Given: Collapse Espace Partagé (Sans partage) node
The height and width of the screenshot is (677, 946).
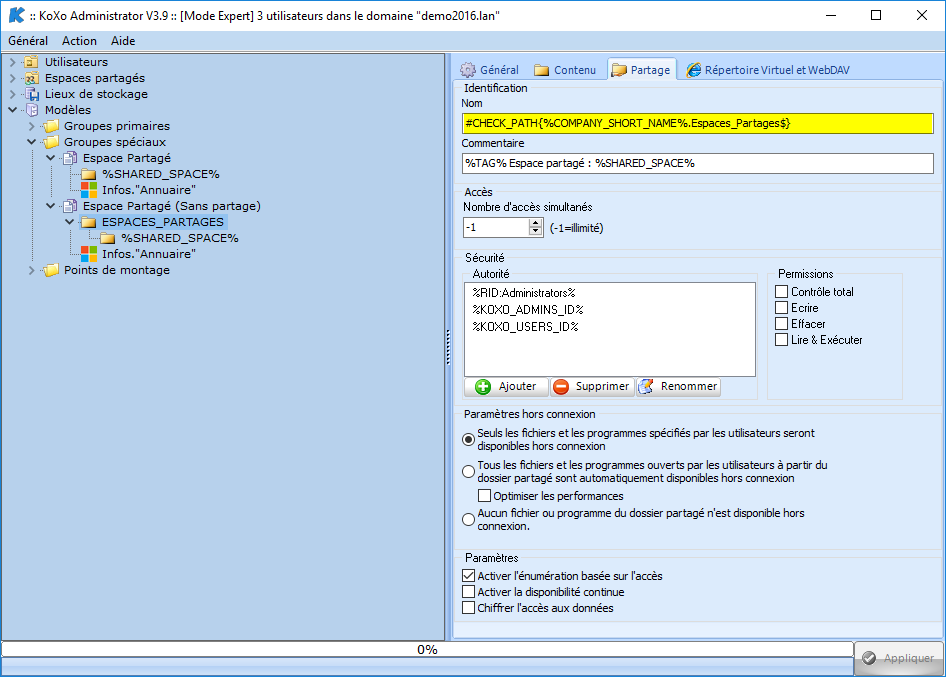Looking at the screenshot, I should [x=51, y=206].
